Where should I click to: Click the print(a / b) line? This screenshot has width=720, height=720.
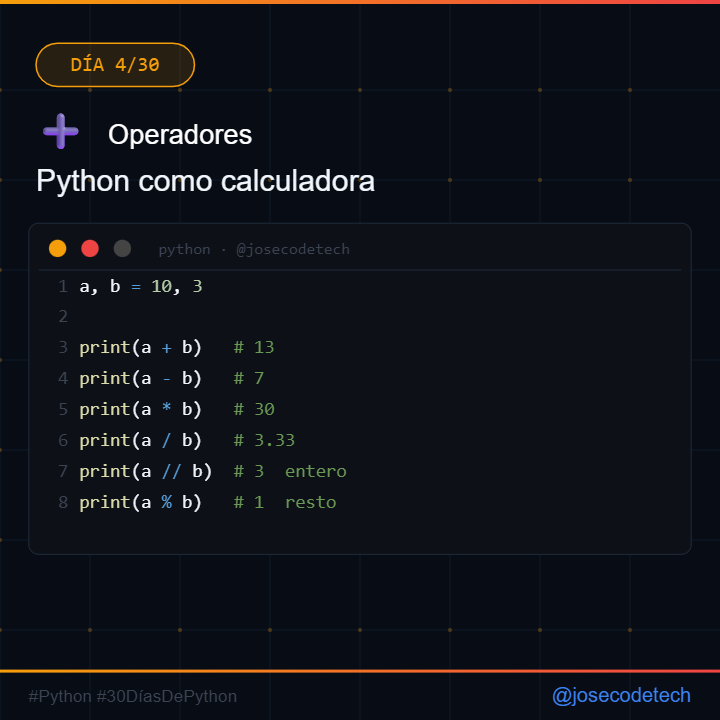(x=187, y=441)
